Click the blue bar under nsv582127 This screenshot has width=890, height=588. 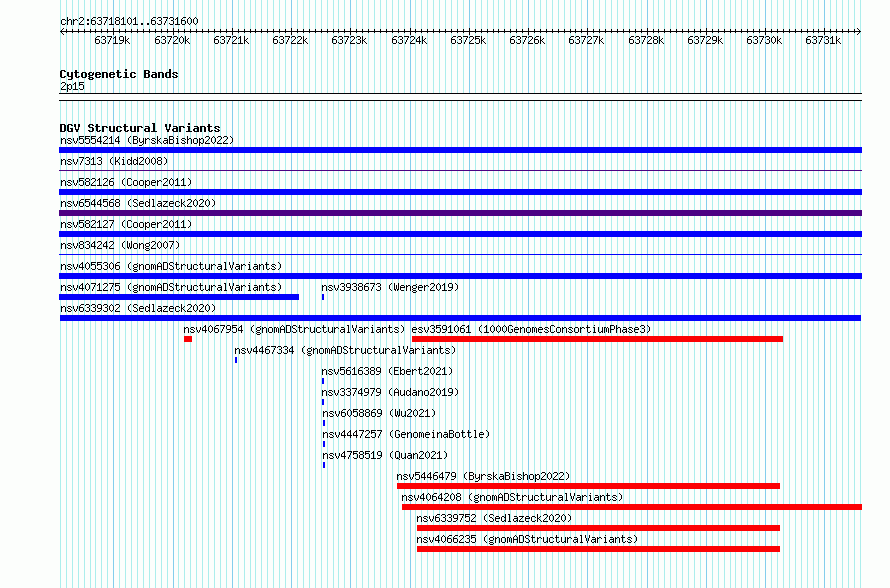tap(460, 234)
